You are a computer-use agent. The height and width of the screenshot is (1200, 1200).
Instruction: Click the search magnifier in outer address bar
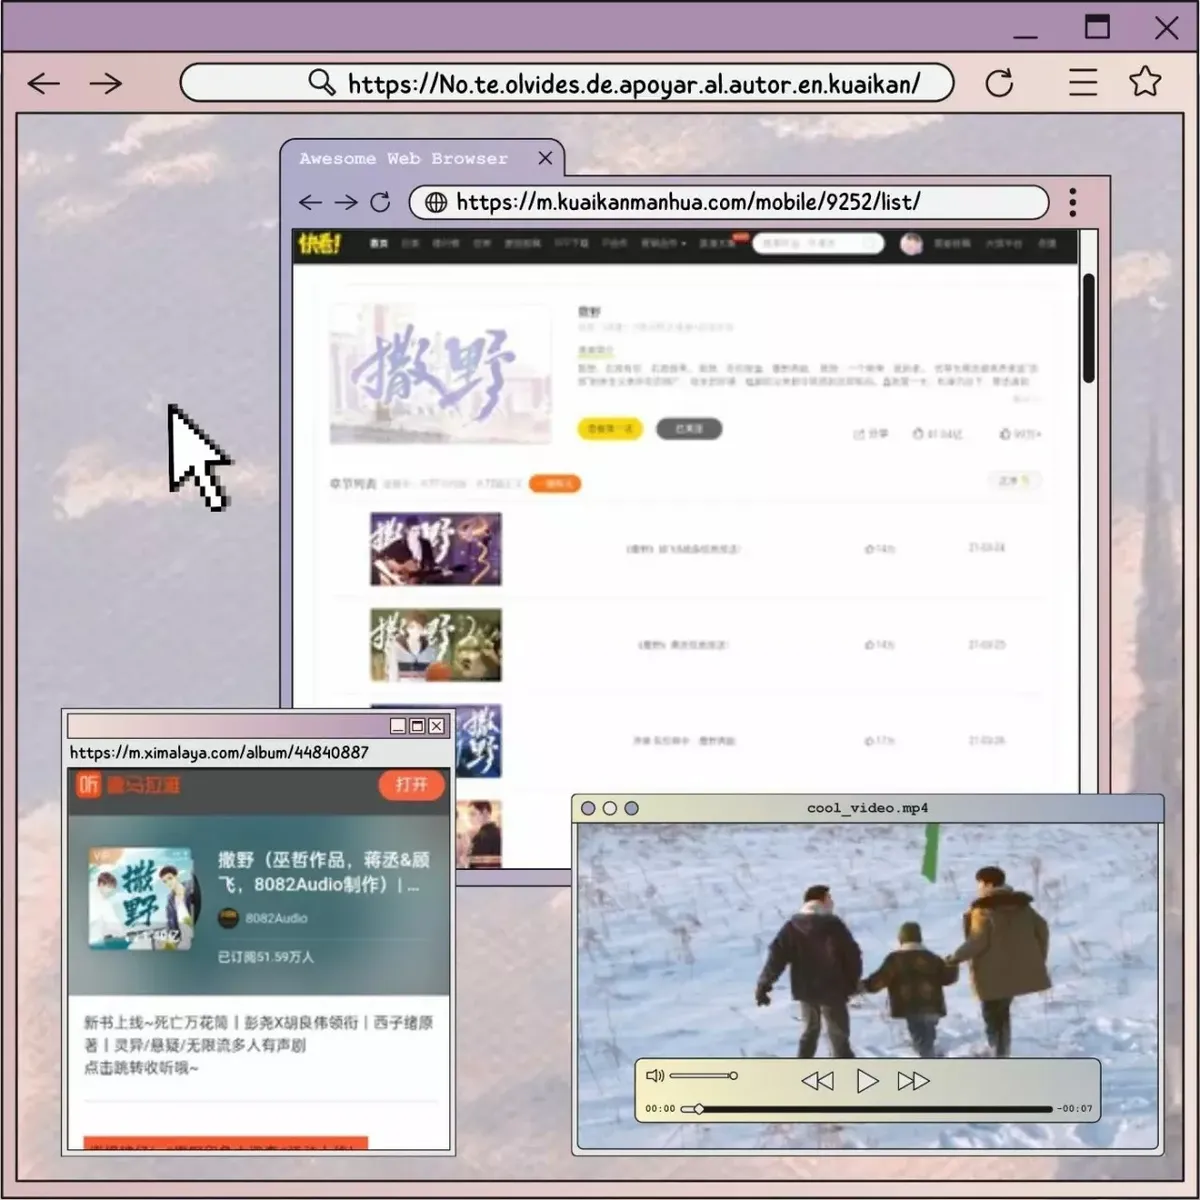[x=321, y=82]
